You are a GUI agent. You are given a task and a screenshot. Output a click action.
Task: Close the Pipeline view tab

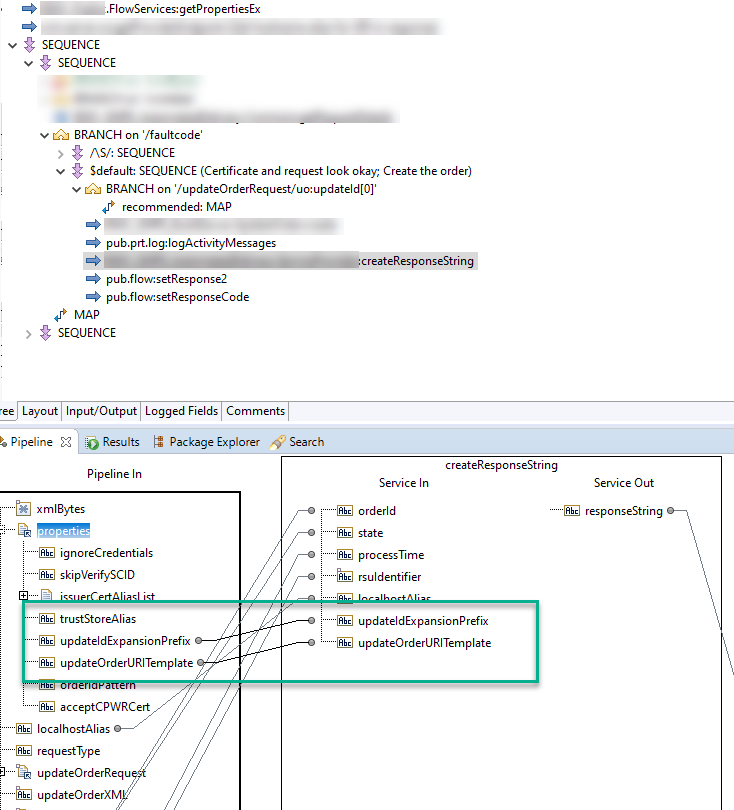(66, 442)
